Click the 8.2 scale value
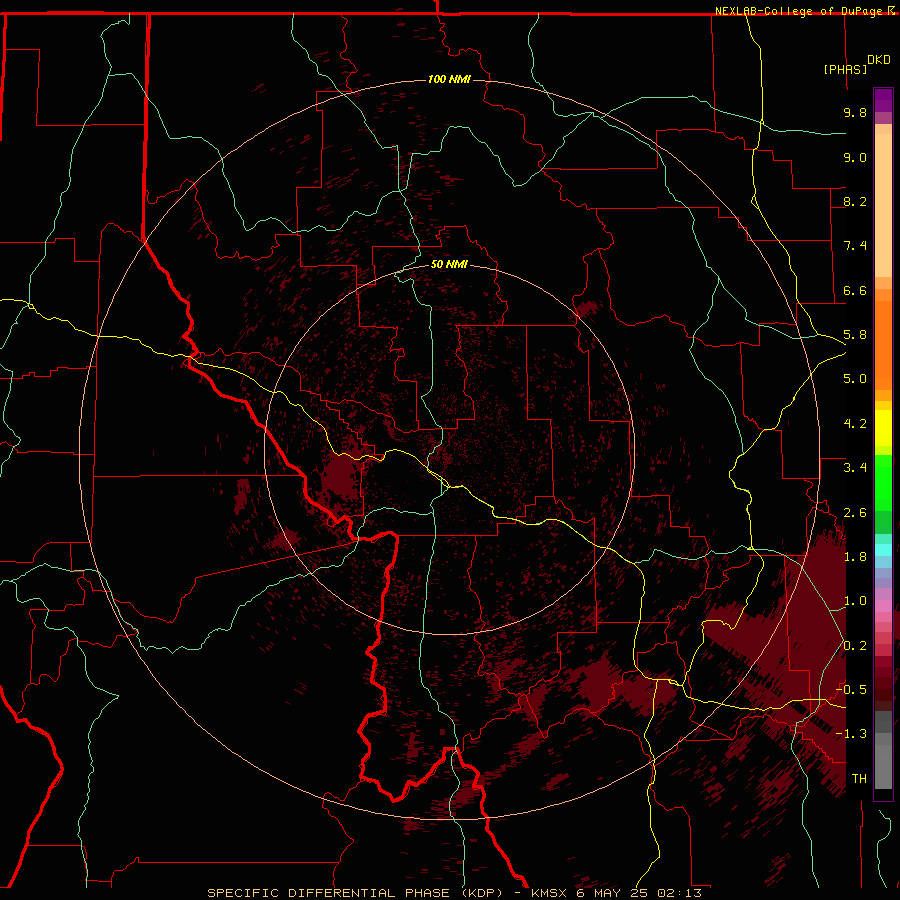900x900 pixels. [855, 201]
